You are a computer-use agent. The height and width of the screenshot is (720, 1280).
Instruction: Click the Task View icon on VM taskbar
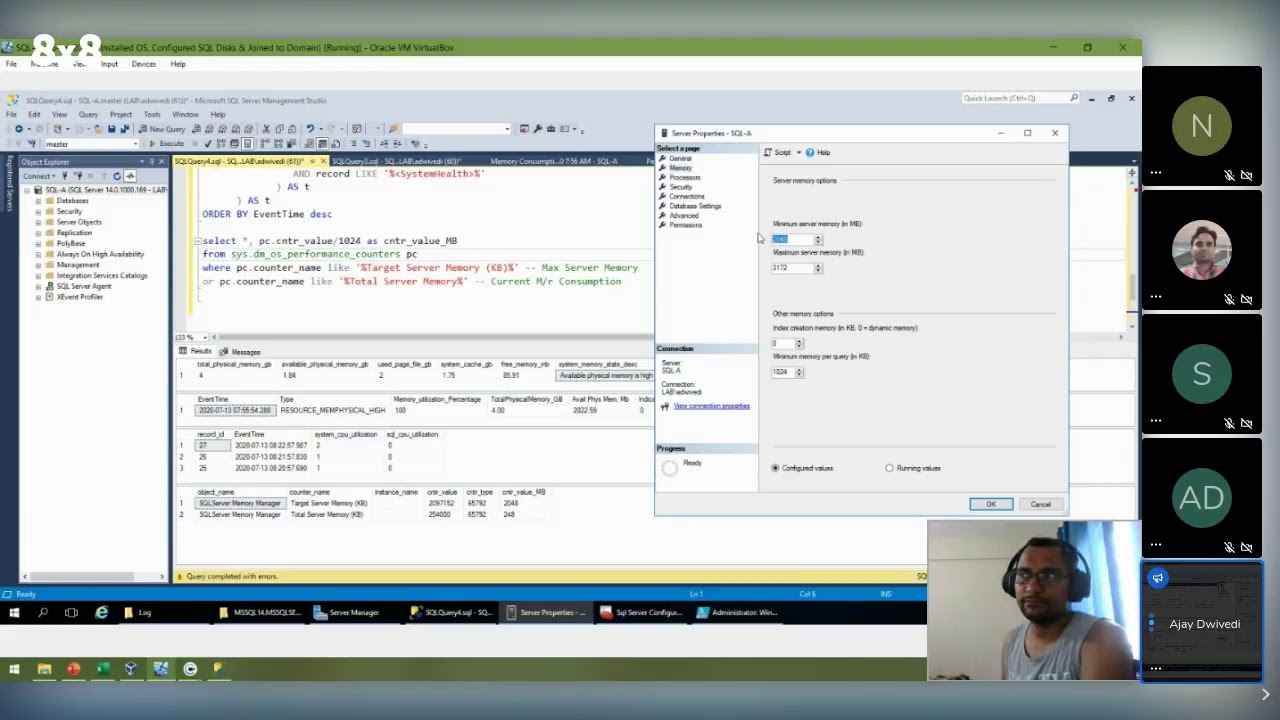71,612
